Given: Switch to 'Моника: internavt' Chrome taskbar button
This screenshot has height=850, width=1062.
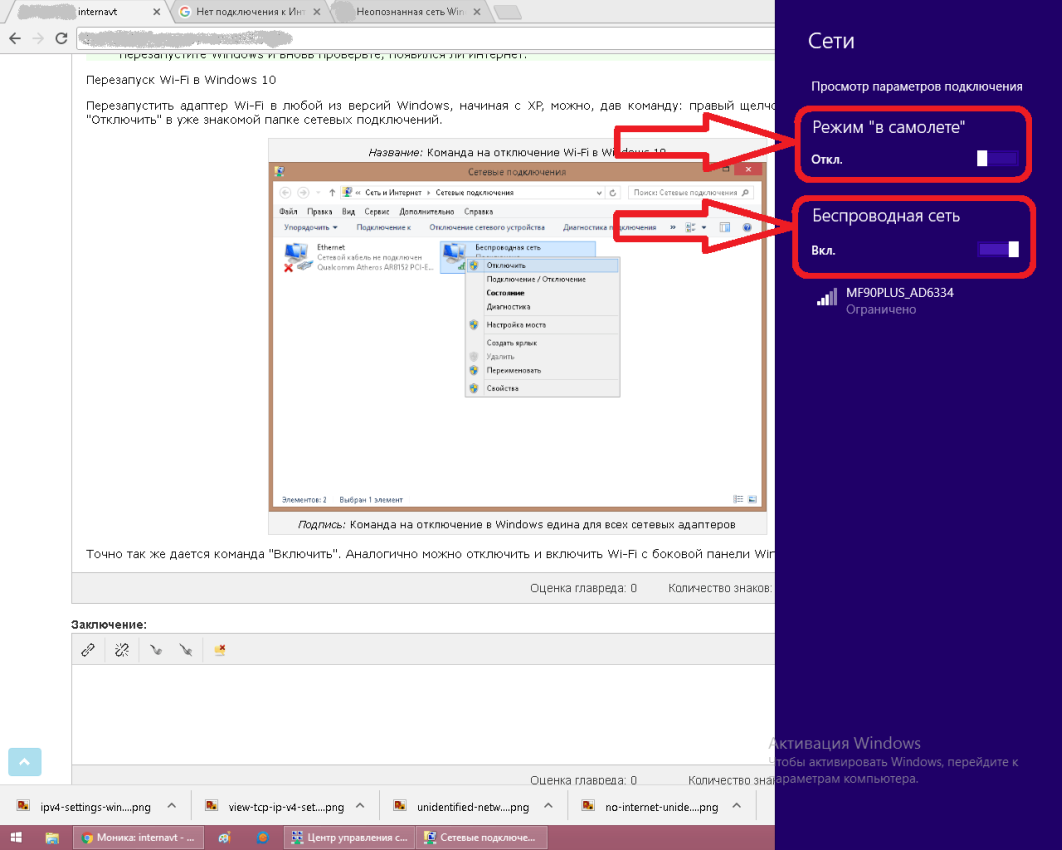Looking at the screenshot, I should pyautogui.click(x=137, y=838).
